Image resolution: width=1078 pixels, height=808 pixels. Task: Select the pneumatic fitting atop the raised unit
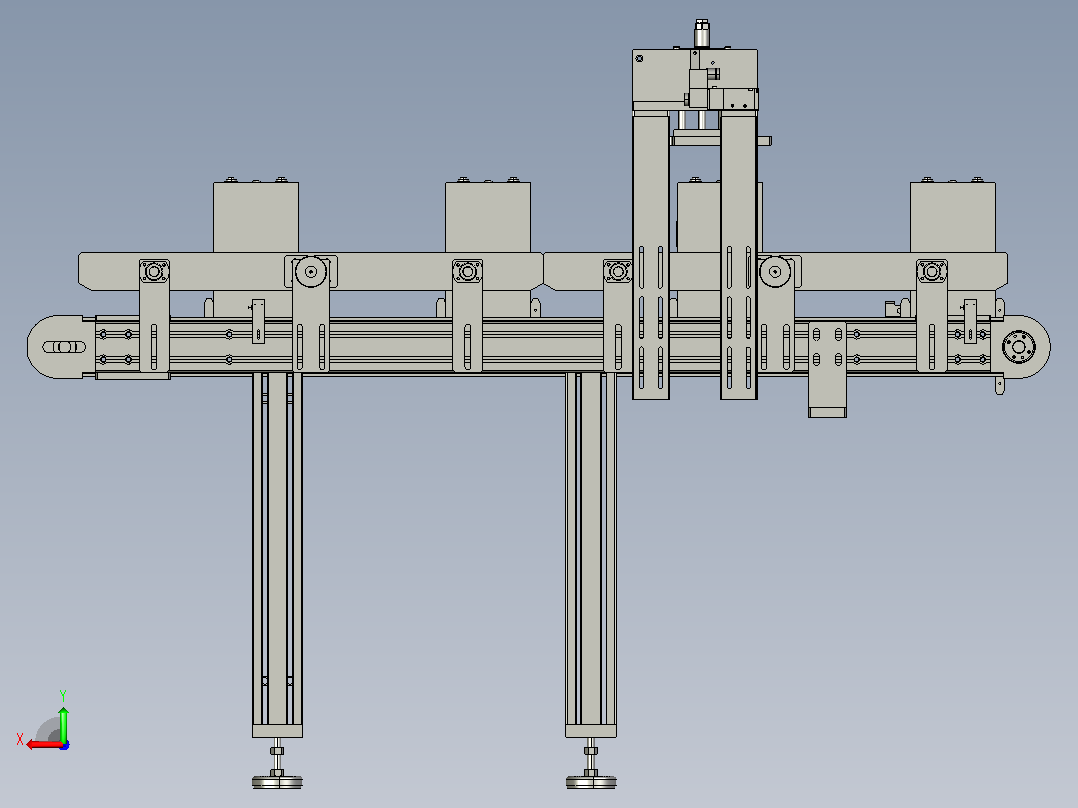click(701, 33)
